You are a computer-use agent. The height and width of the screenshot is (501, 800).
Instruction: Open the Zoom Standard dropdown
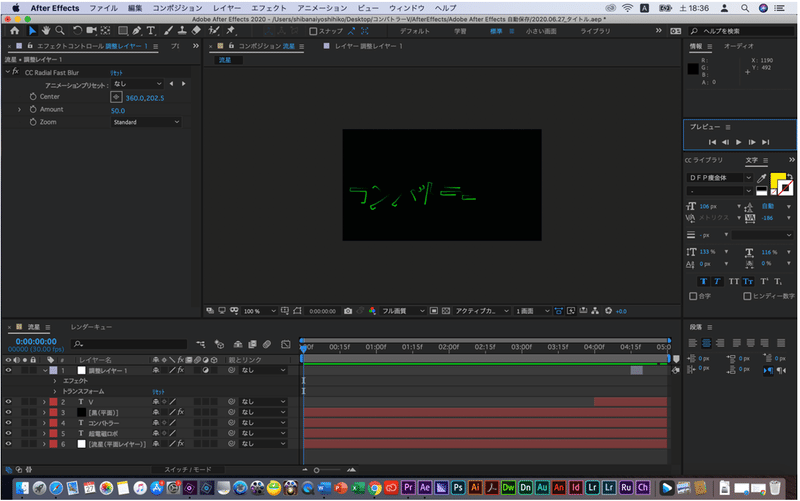point(146,122)
